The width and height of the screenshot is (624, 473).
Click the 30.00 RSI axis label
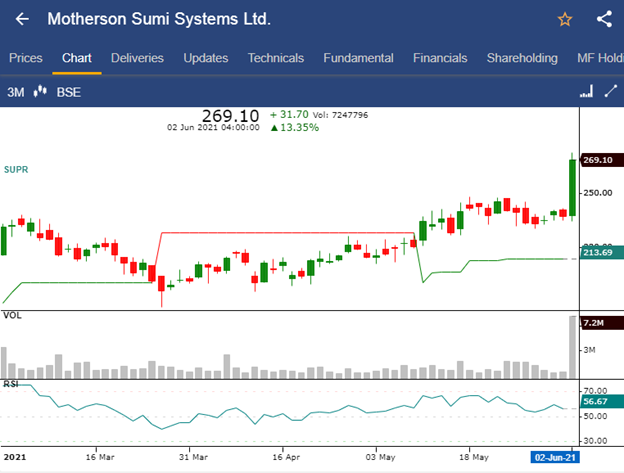(x=595, y=441)
